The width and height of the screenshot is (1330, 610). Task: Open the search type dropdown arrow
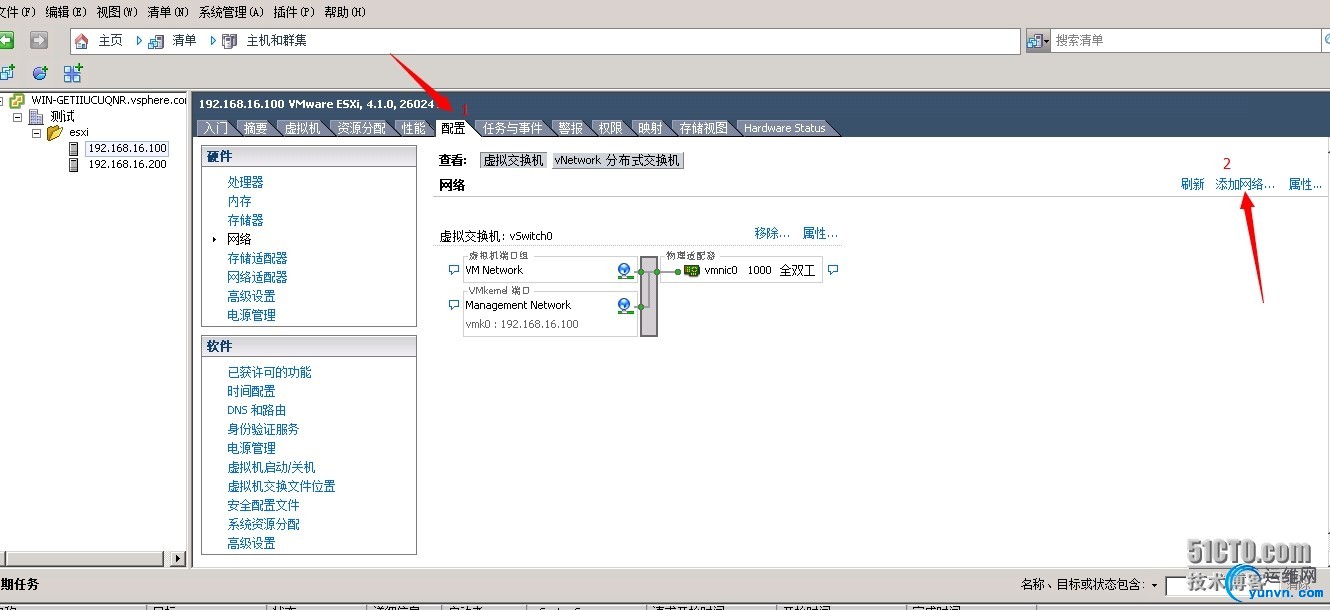[x=1046, y=41]
